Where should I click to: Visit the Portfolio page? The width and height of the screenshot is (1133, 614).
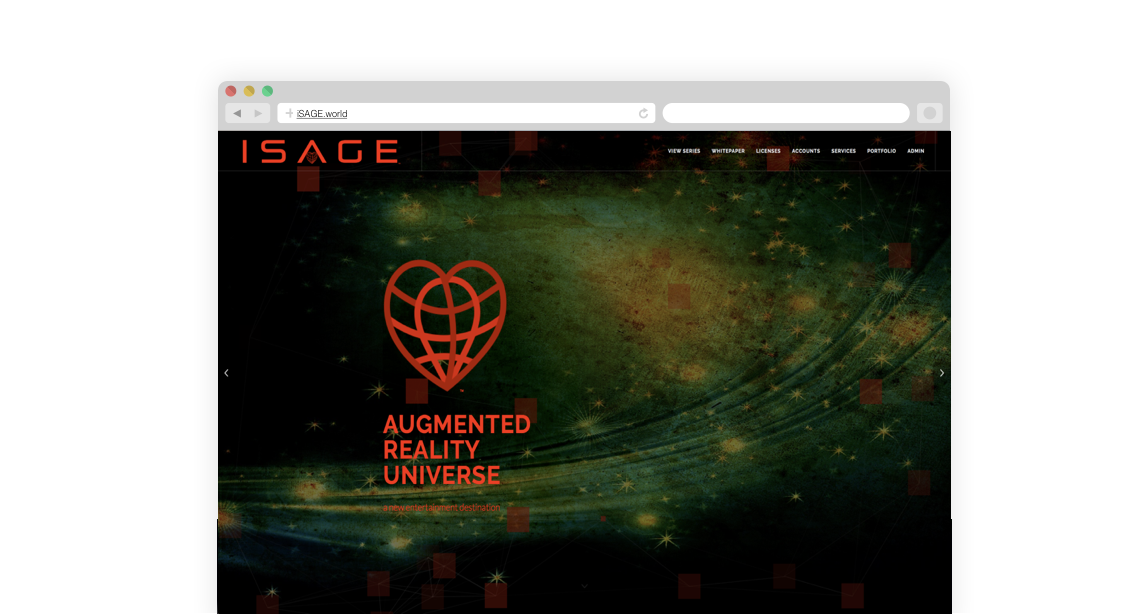(881, 151)
